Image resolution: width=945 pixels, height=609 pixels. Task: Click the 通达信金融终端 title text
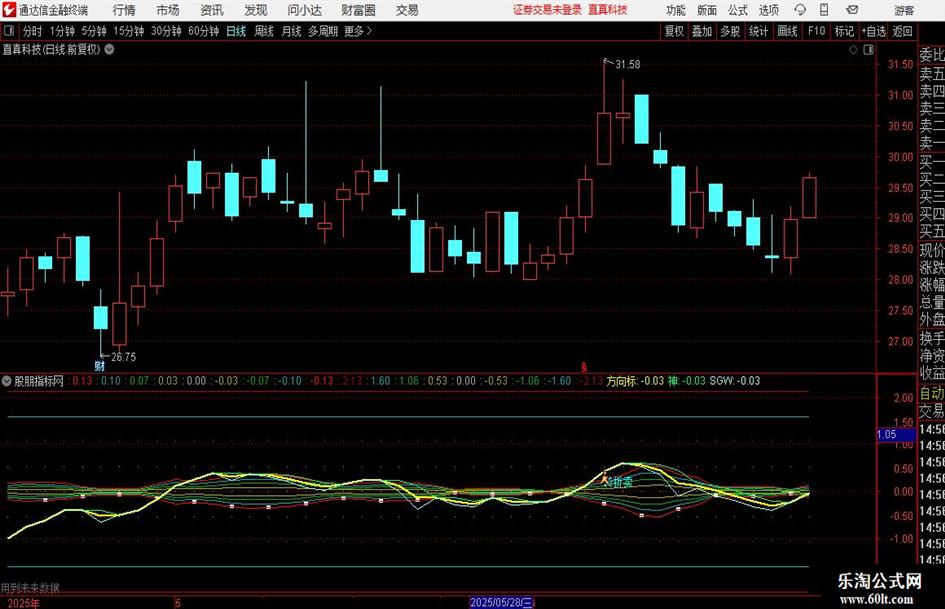pyautogui.click(x=53, y=10)
